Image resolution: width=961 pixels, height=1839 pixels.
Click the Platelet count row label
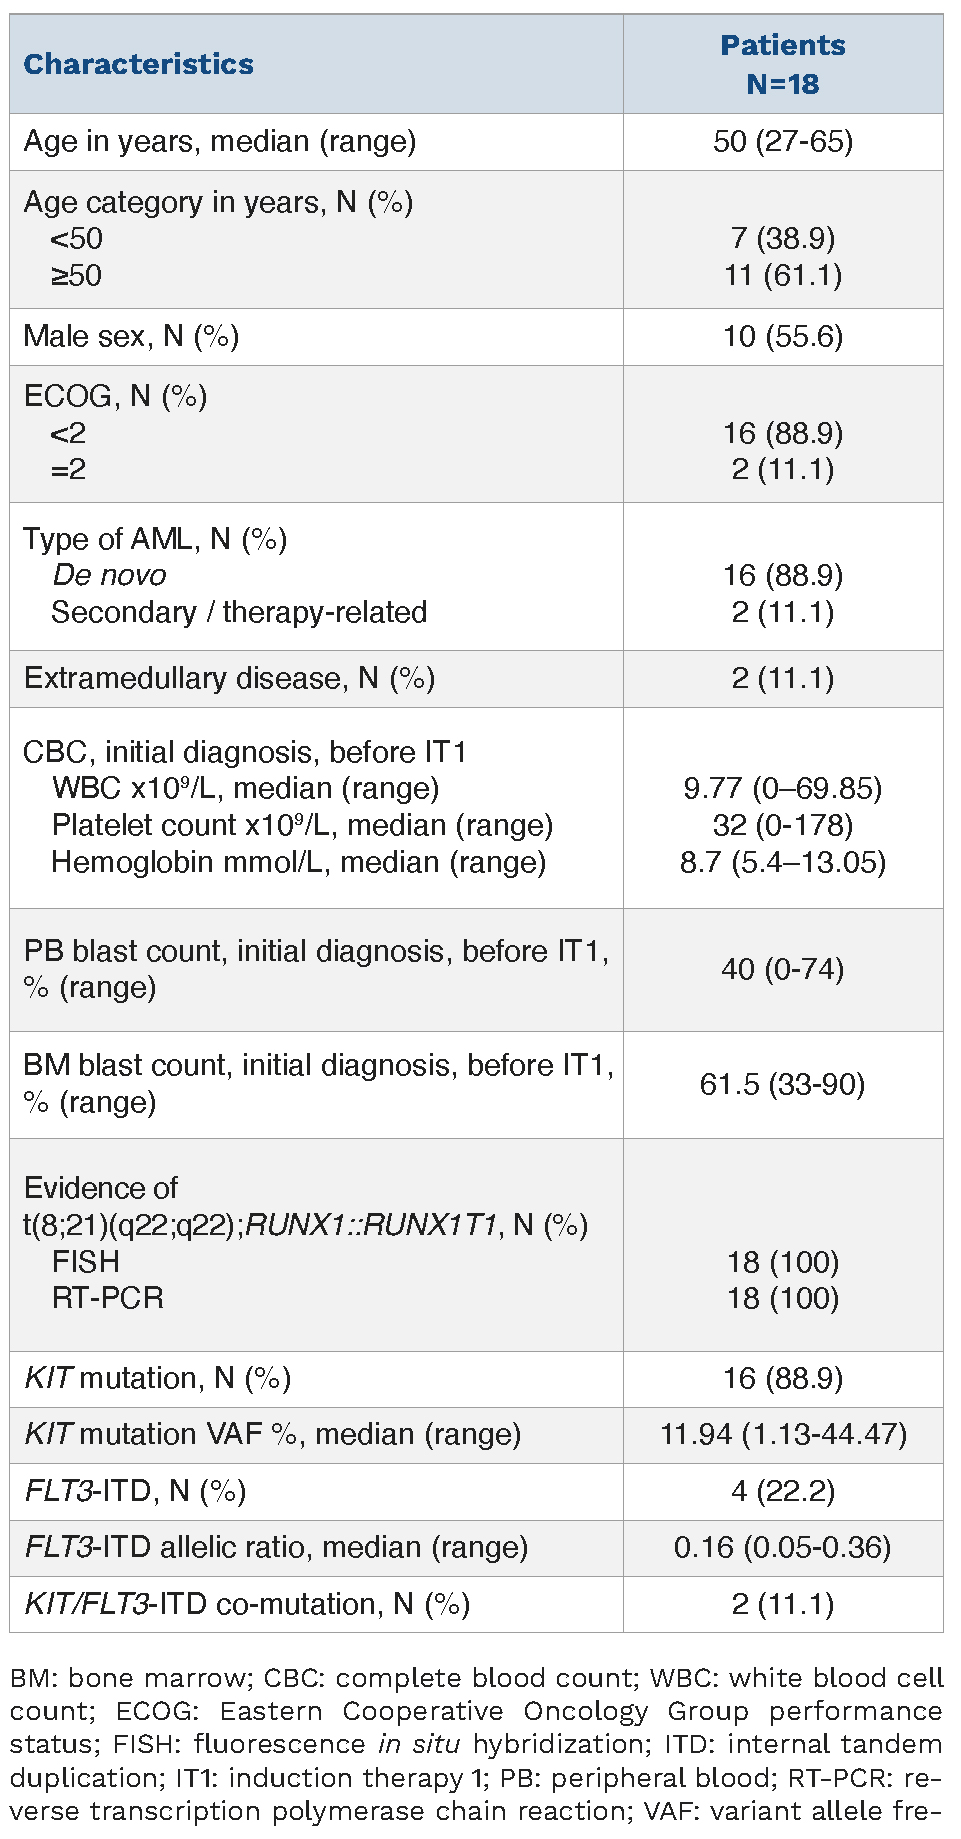[x=302, y=825]
